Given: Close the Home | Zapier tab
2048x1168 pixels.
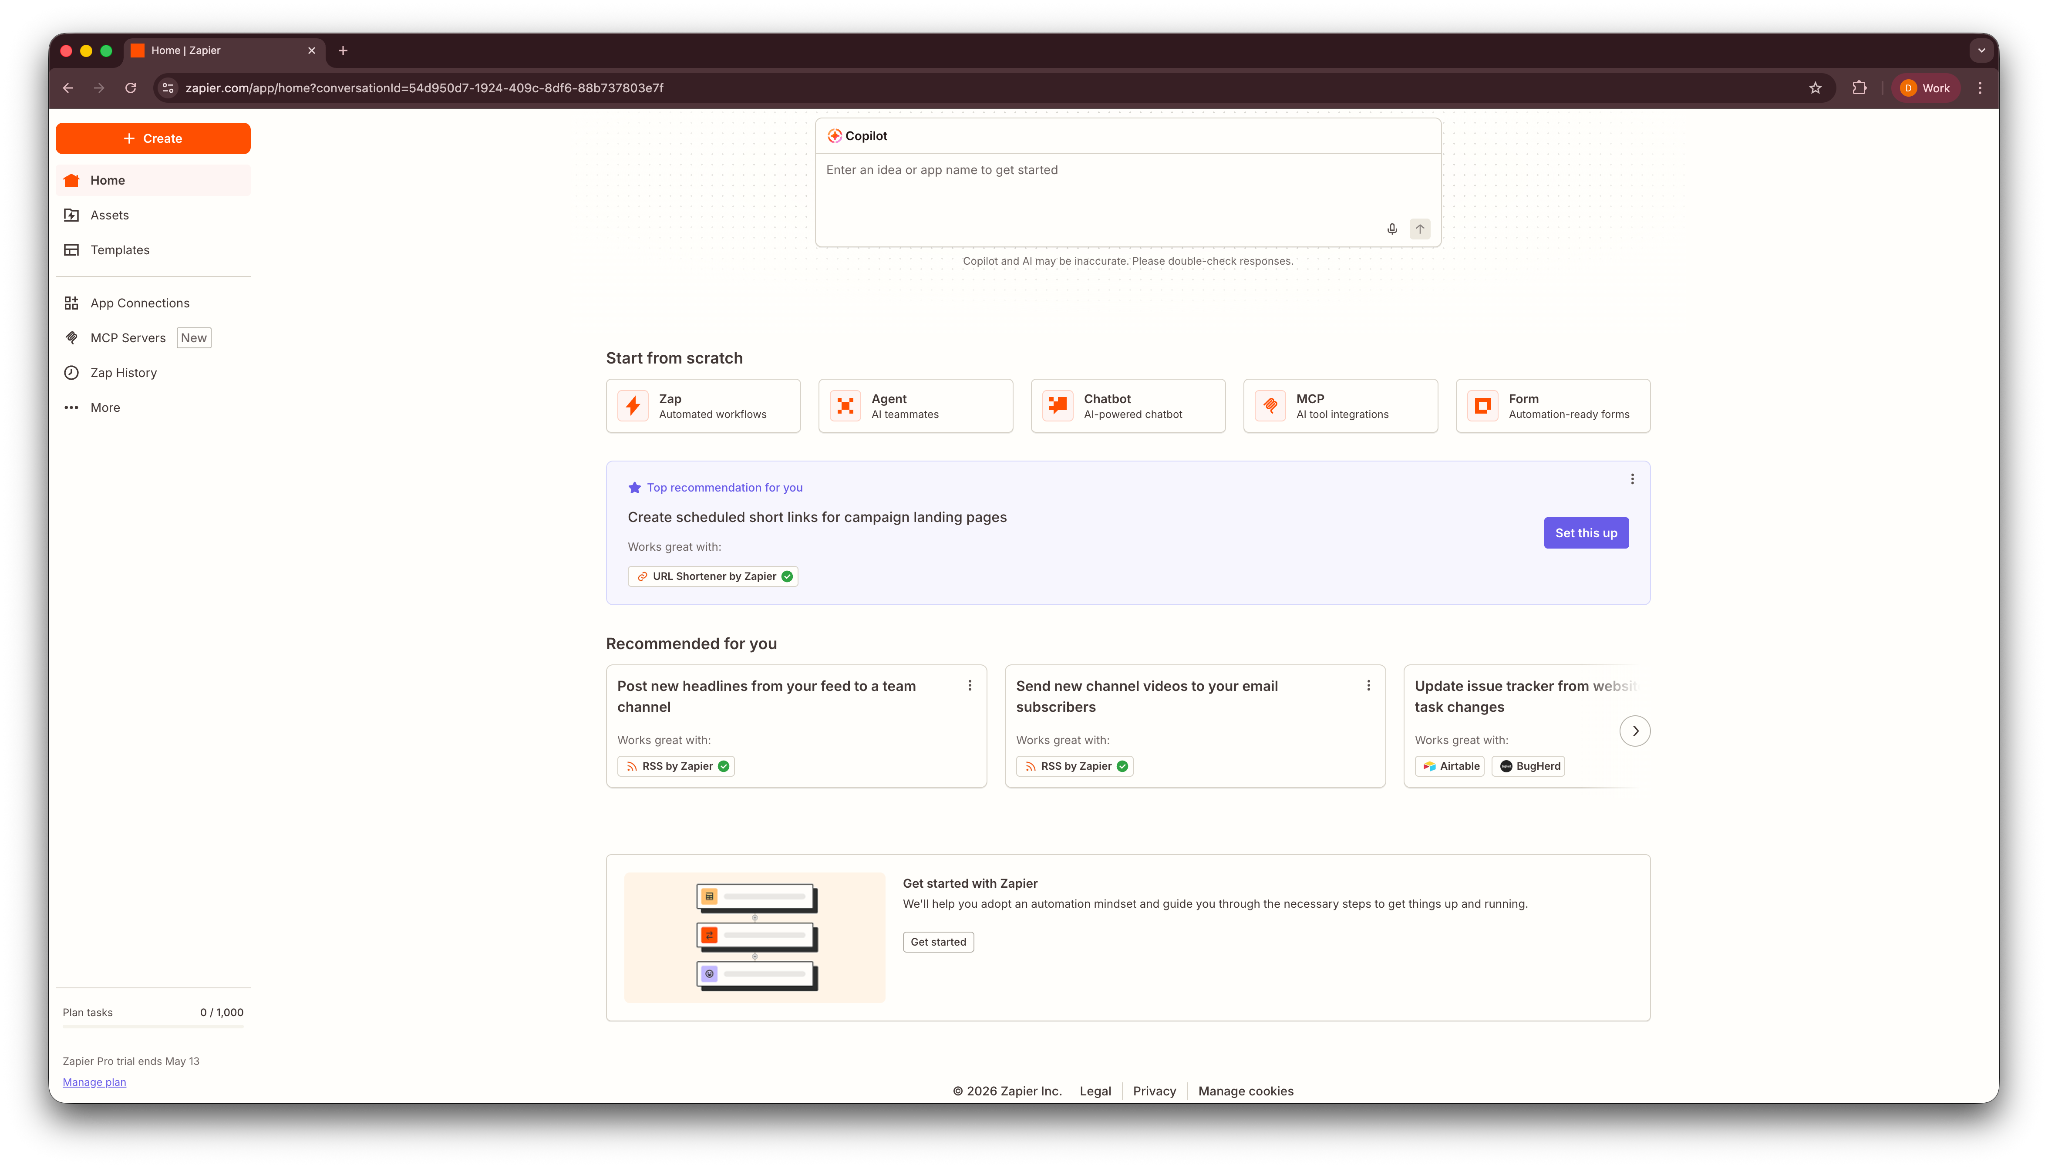Looking at the screenshot, I should pos(312,50).
